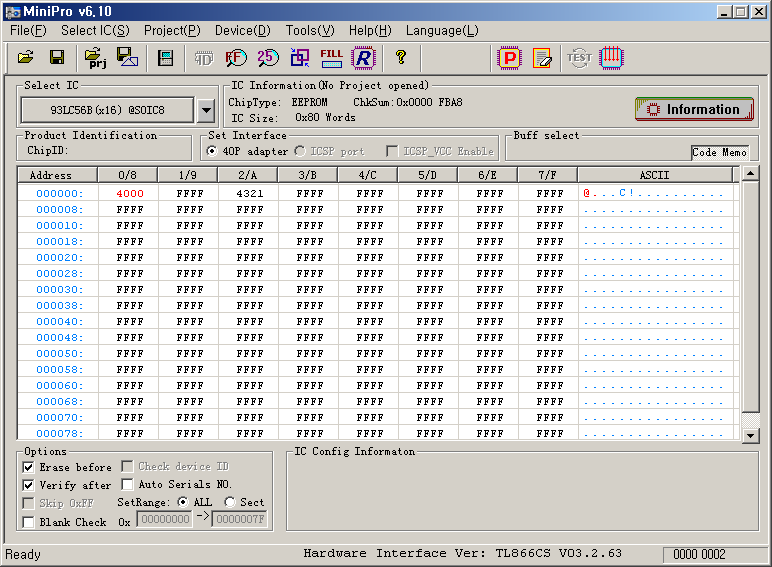
Task: Read chip with the R icon
Action: coord(363,58)
